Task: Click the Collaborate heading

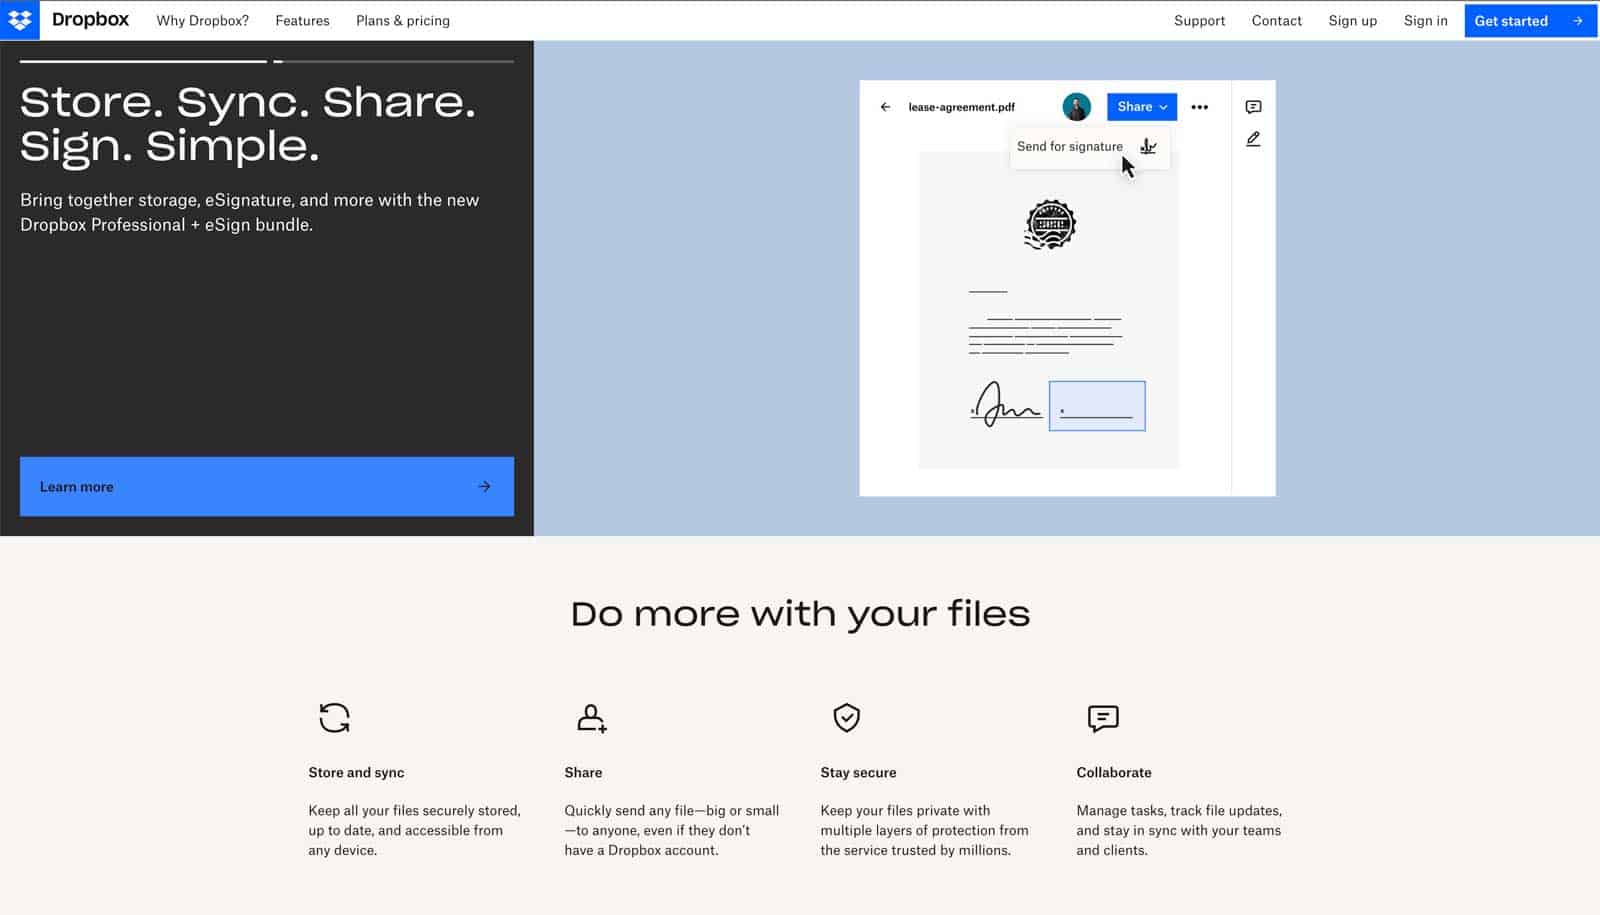Action: click(x=1114, y=773)
